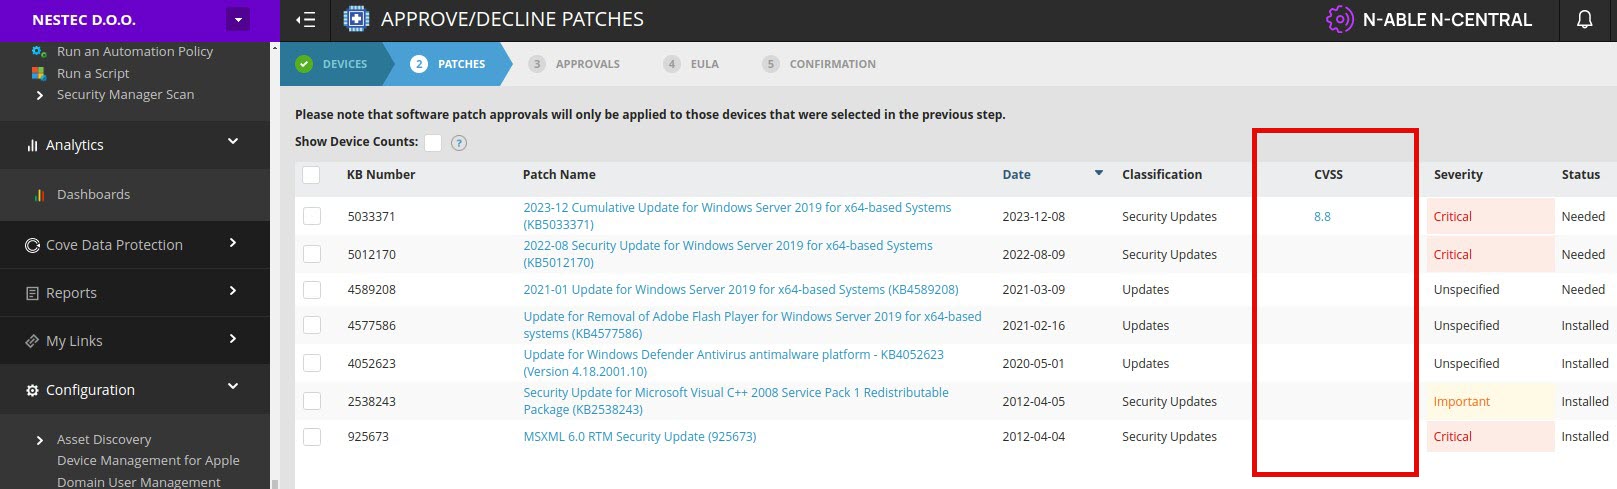Click the green check icon on Devices step
Screen dimensions: 1617x489
coord(304,64)
